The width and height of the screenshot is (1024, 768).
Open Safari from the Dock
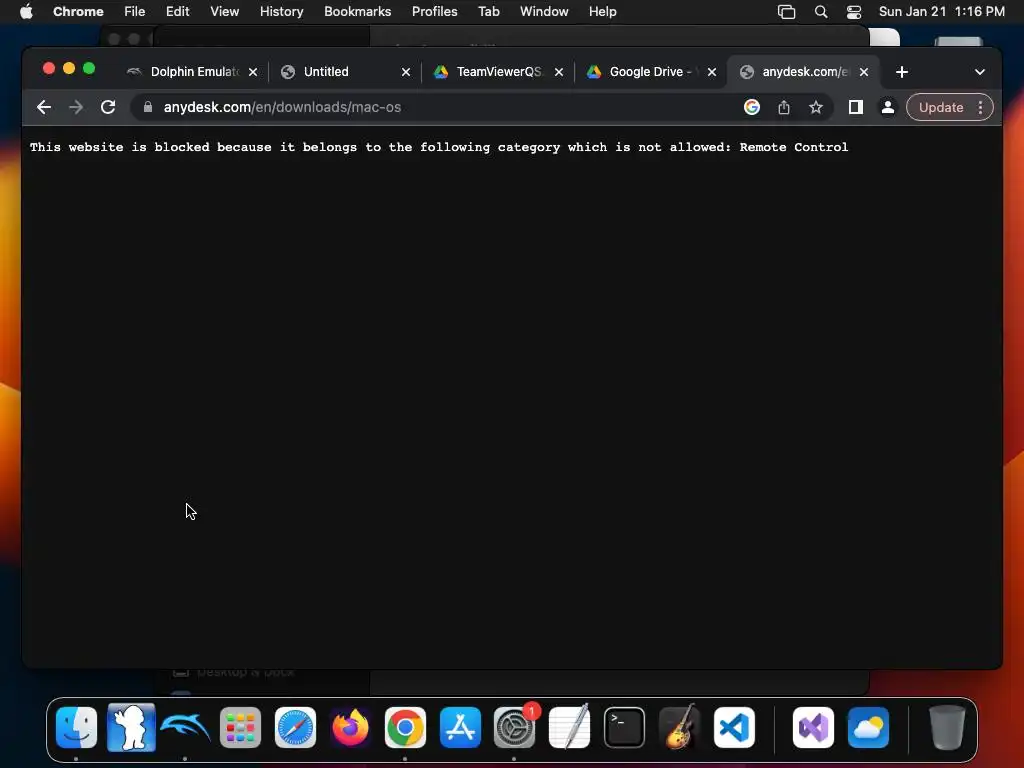pos(295,728)
